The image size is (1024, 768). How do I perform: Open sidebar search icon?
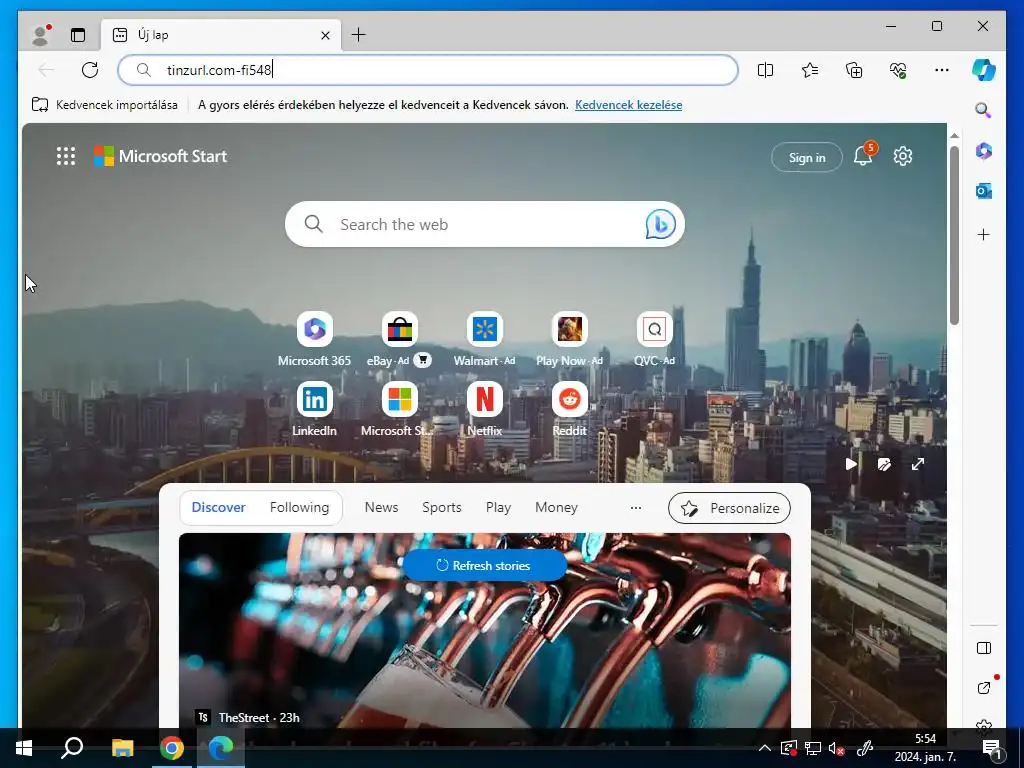click(x=984, y=110)
